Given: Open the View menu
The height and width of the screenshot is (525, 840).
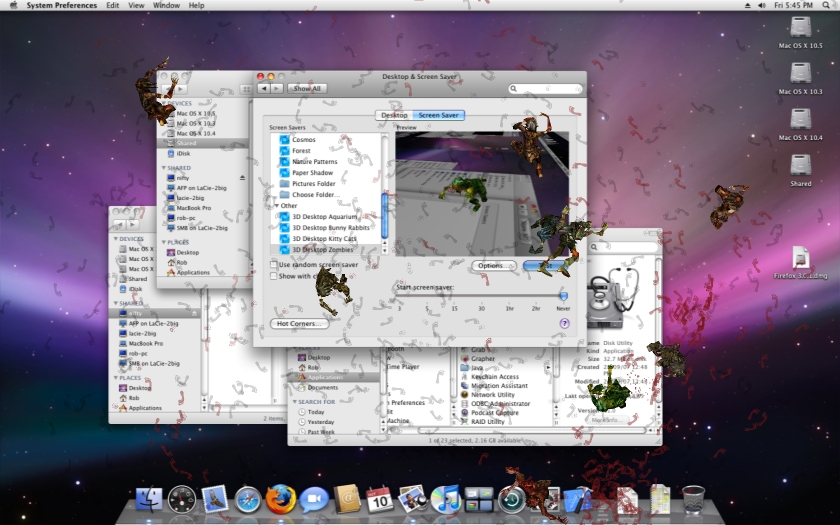Looking at the screenshot, I should pos(136,5).
